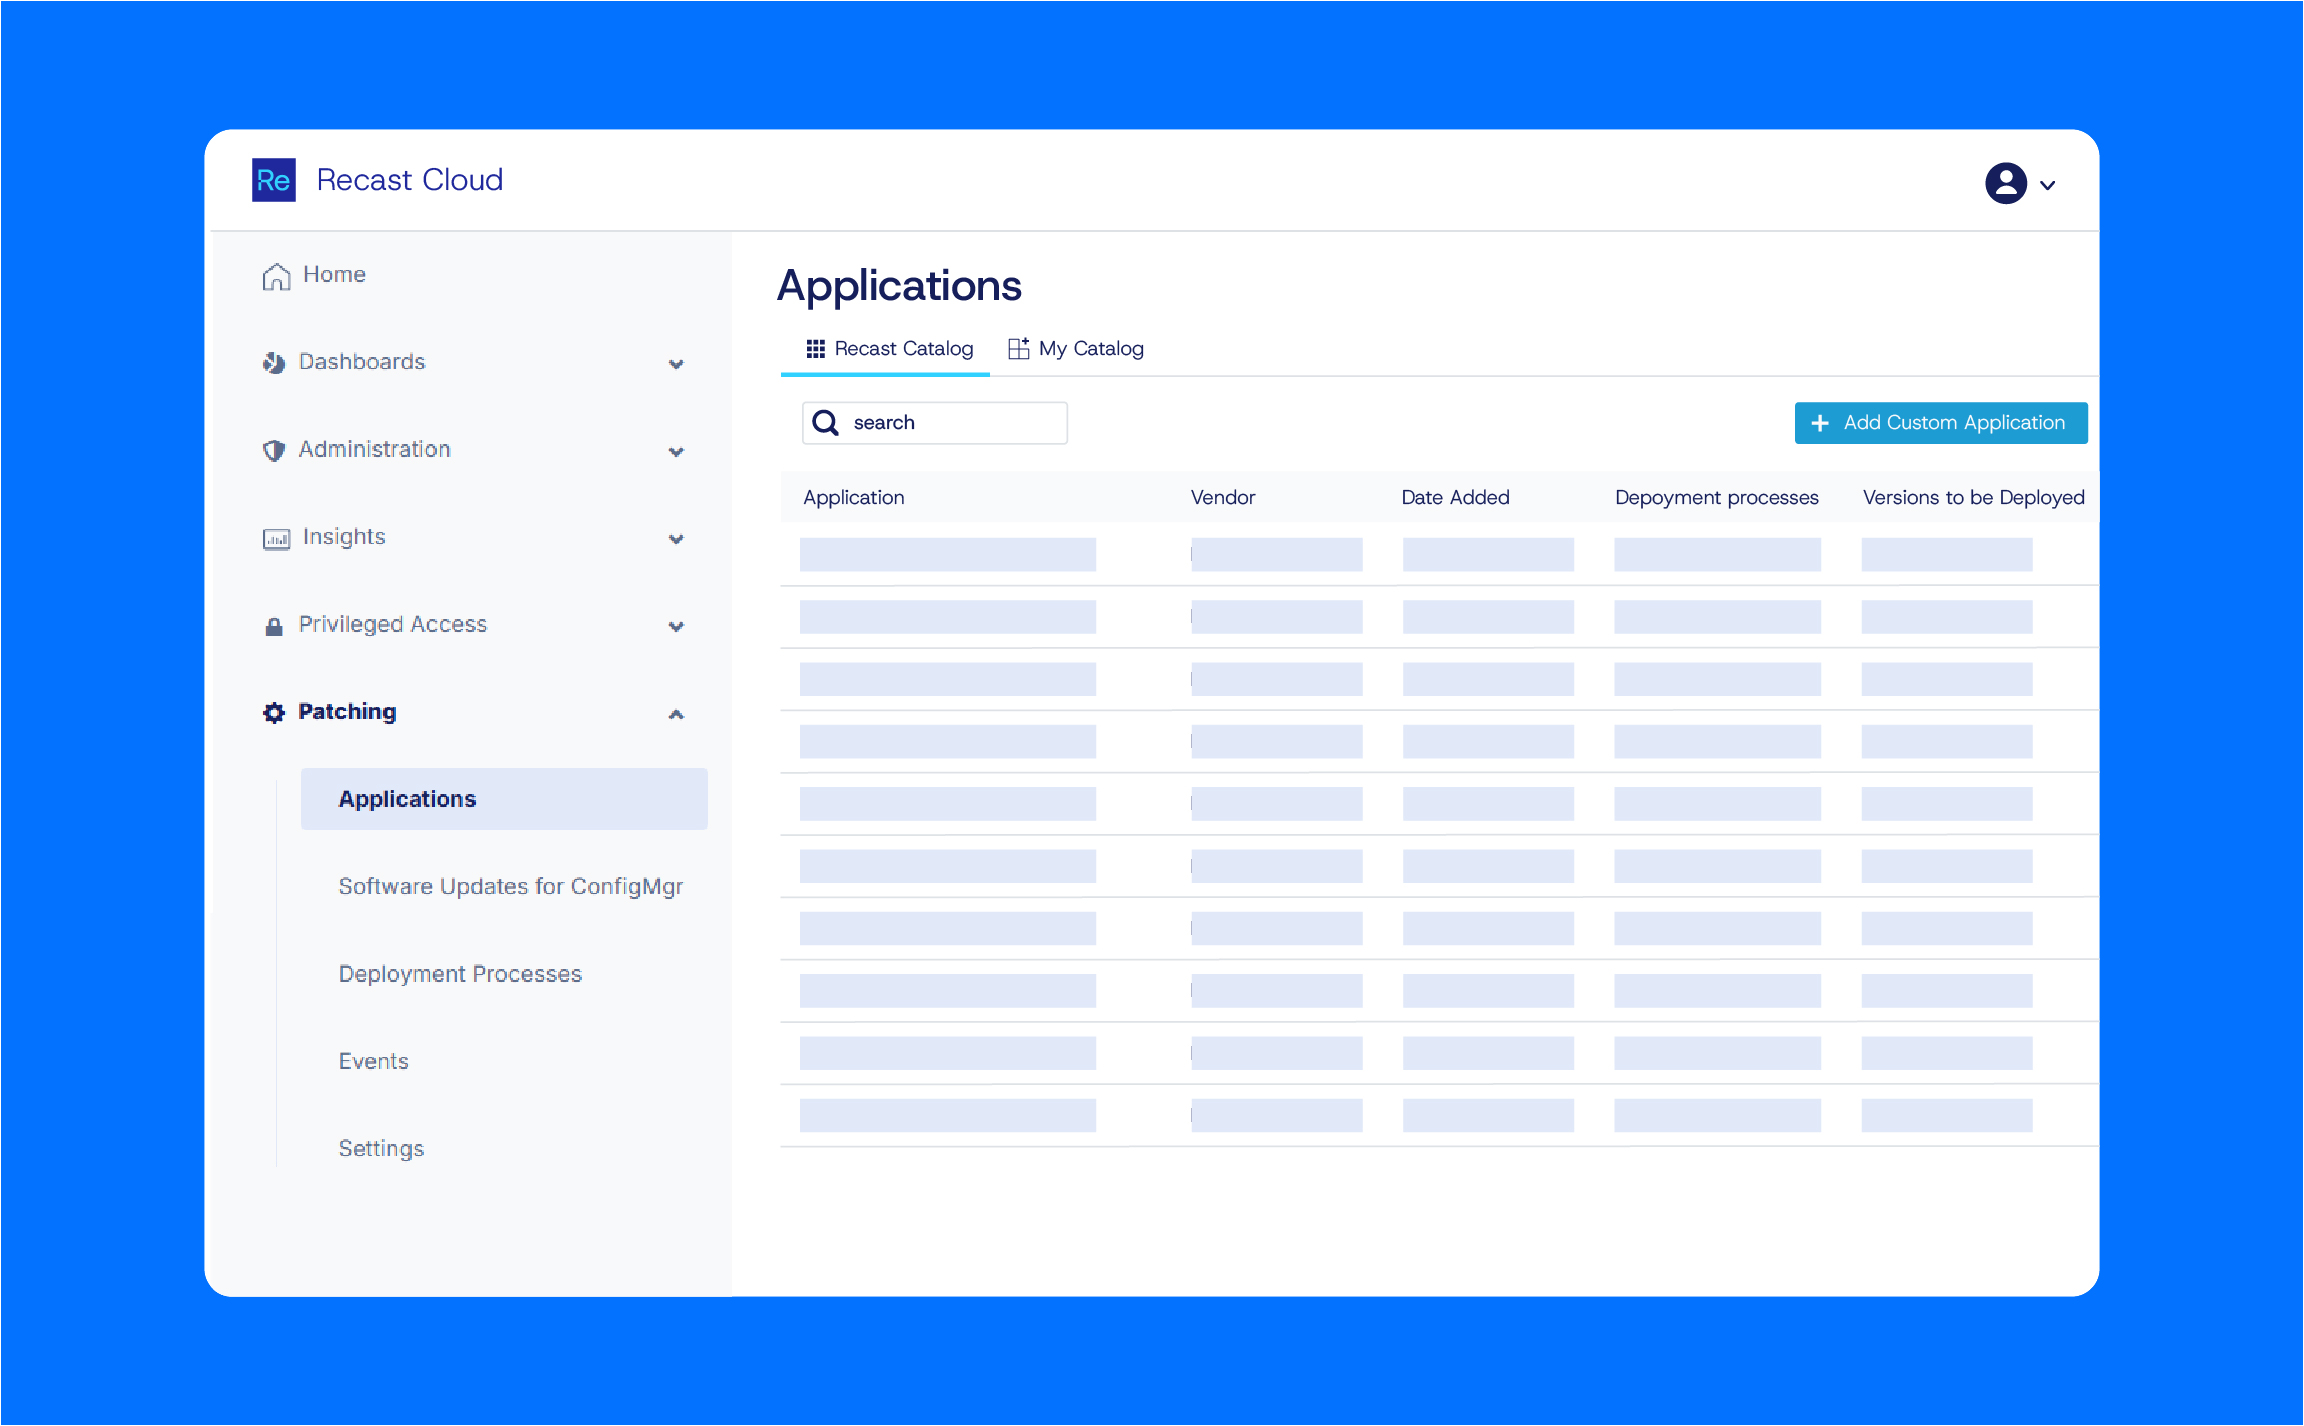Open Deployment Processes page
Screen dimensions: 2304x1426
[x=460, y=974]
